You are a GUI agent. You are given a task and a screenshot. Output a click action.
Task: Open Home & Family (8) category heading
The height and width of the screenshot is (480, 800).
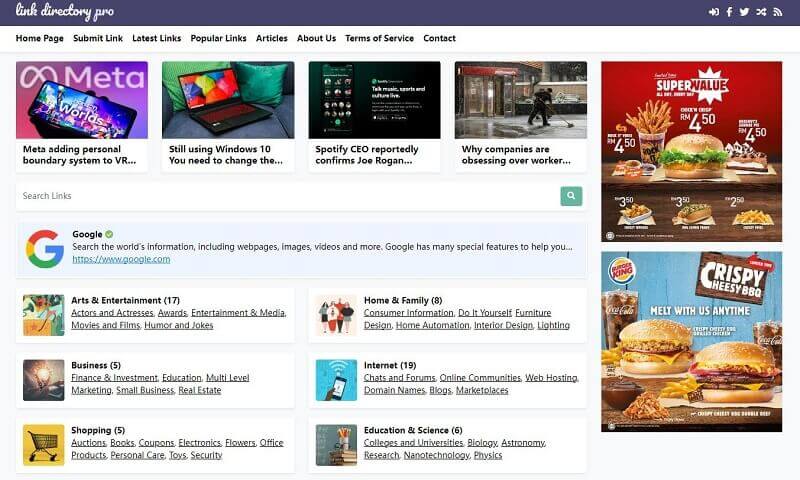click(403, 300)
